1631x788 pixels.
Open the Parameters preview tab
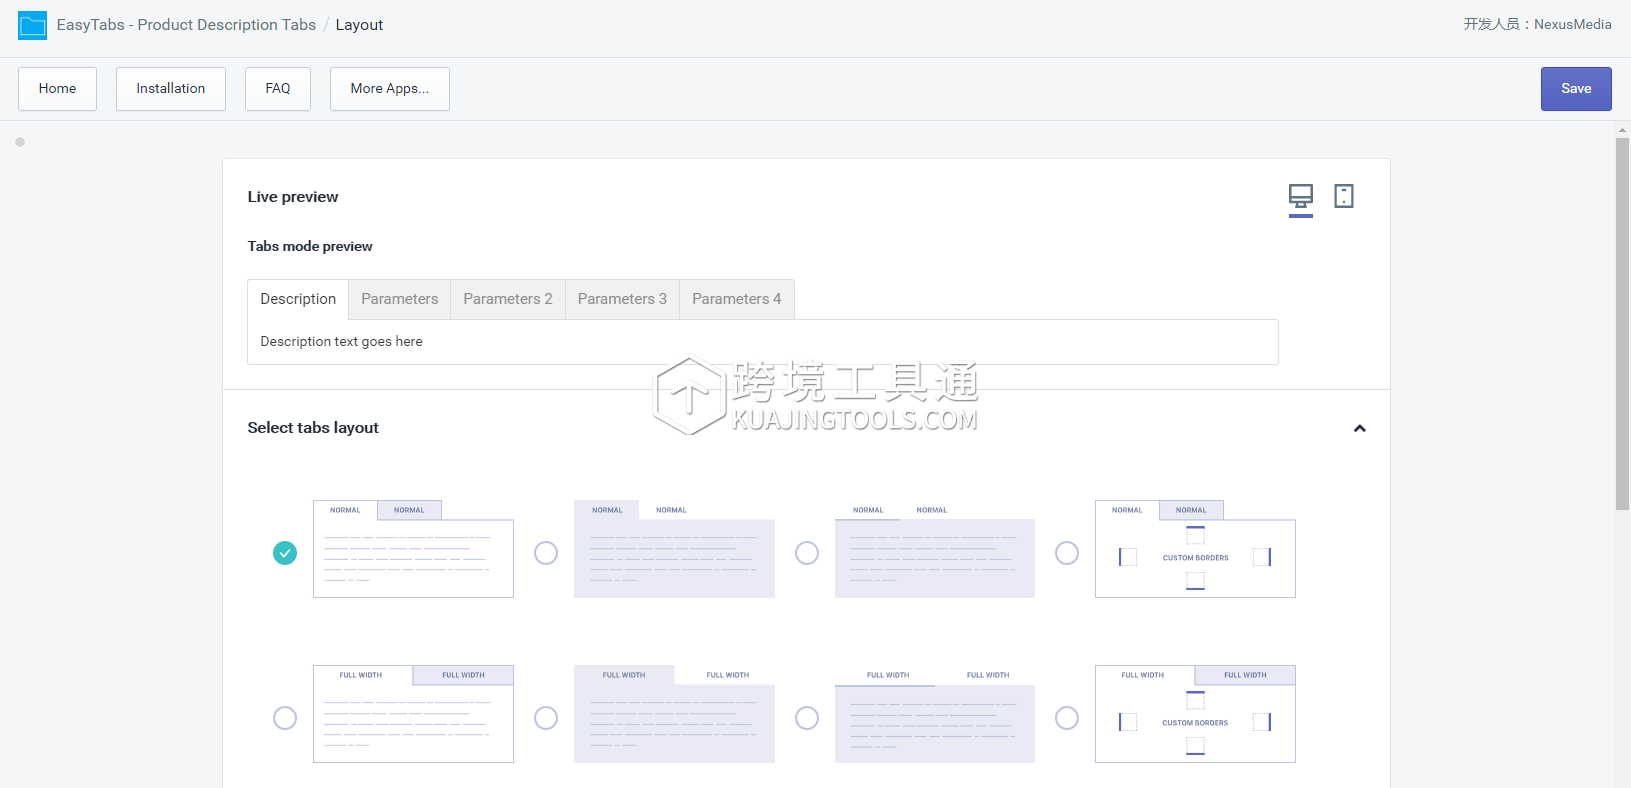point(400,299)
